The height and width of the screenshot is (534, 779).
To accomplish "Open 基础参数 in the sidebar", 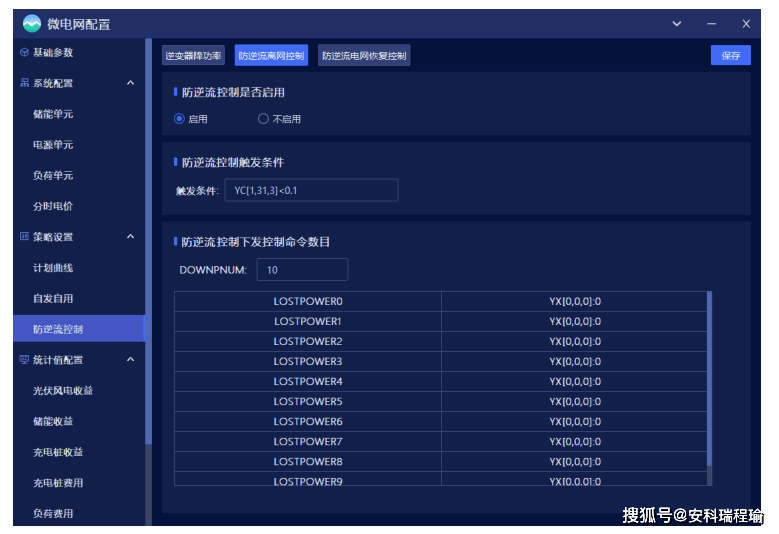I will (53, 53).
